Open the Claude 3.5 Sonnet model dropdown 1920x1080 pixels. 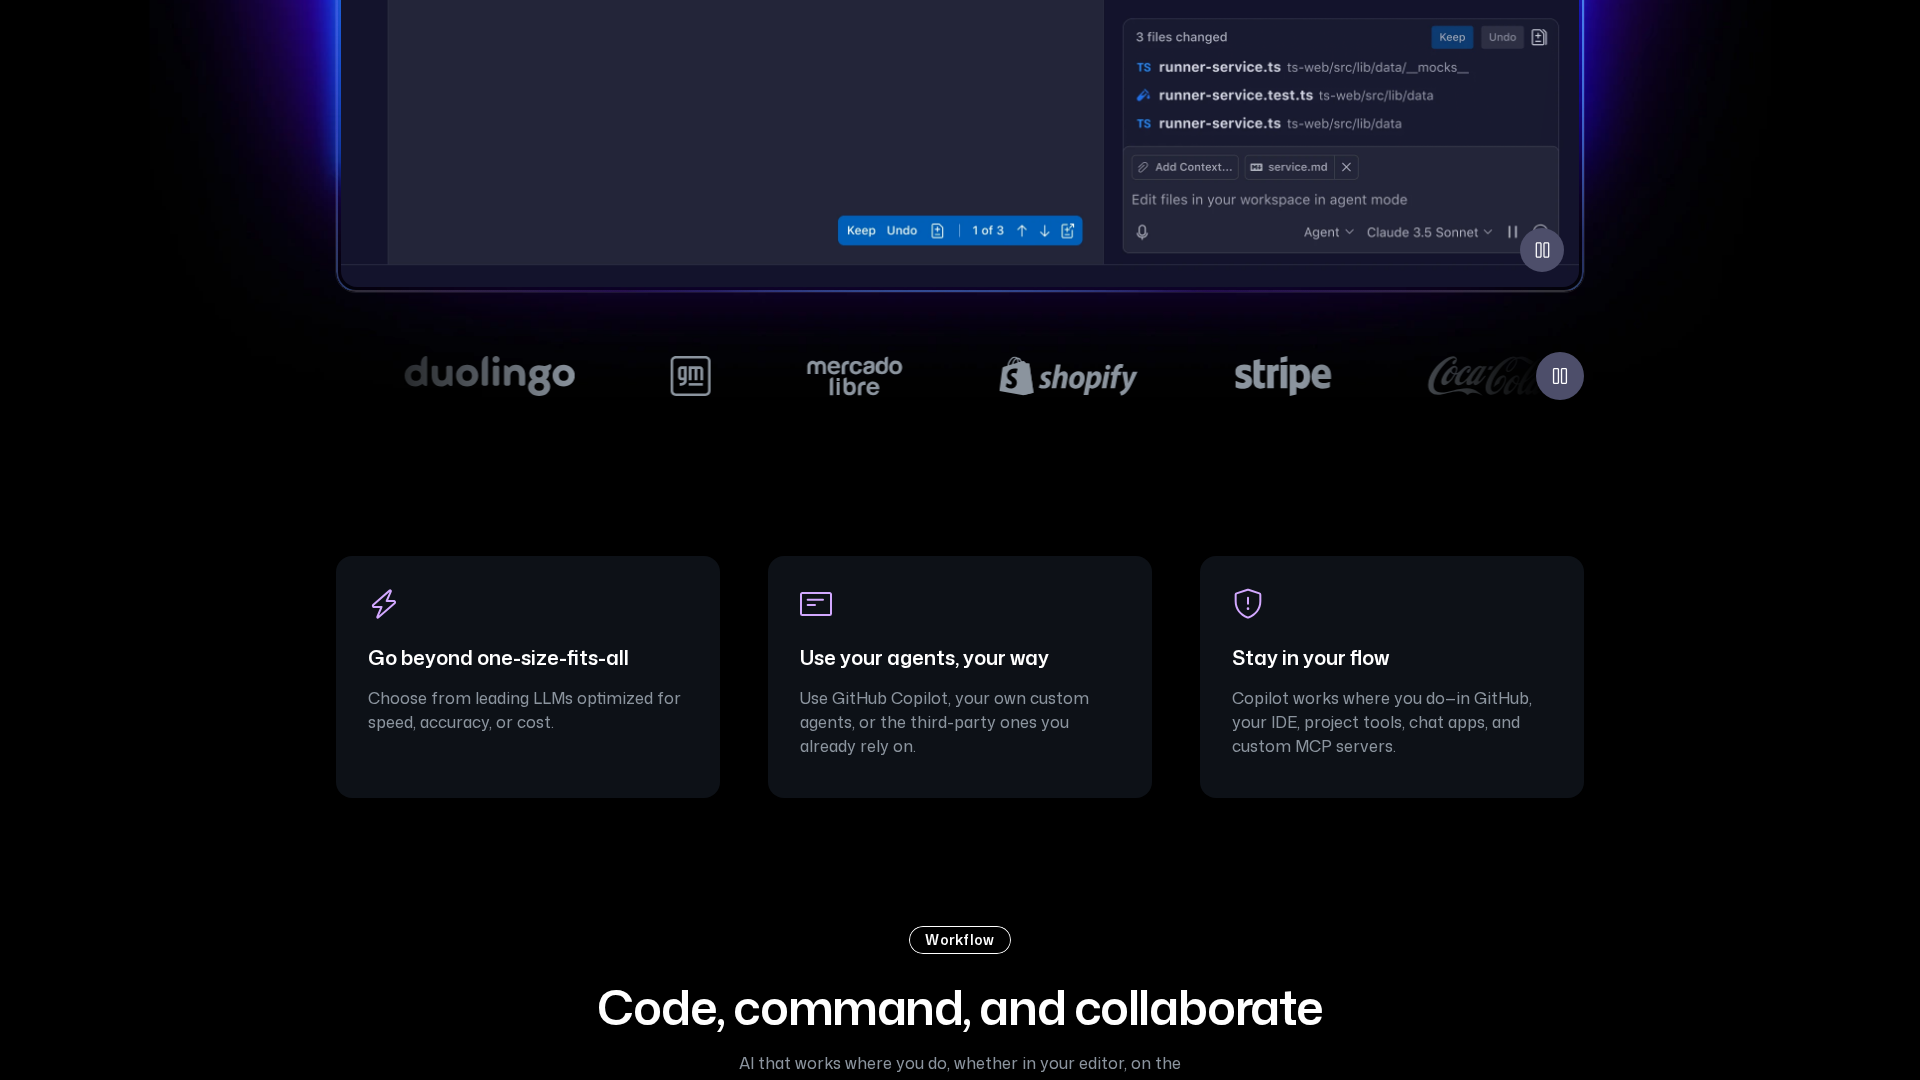(x=1429, y=232)
